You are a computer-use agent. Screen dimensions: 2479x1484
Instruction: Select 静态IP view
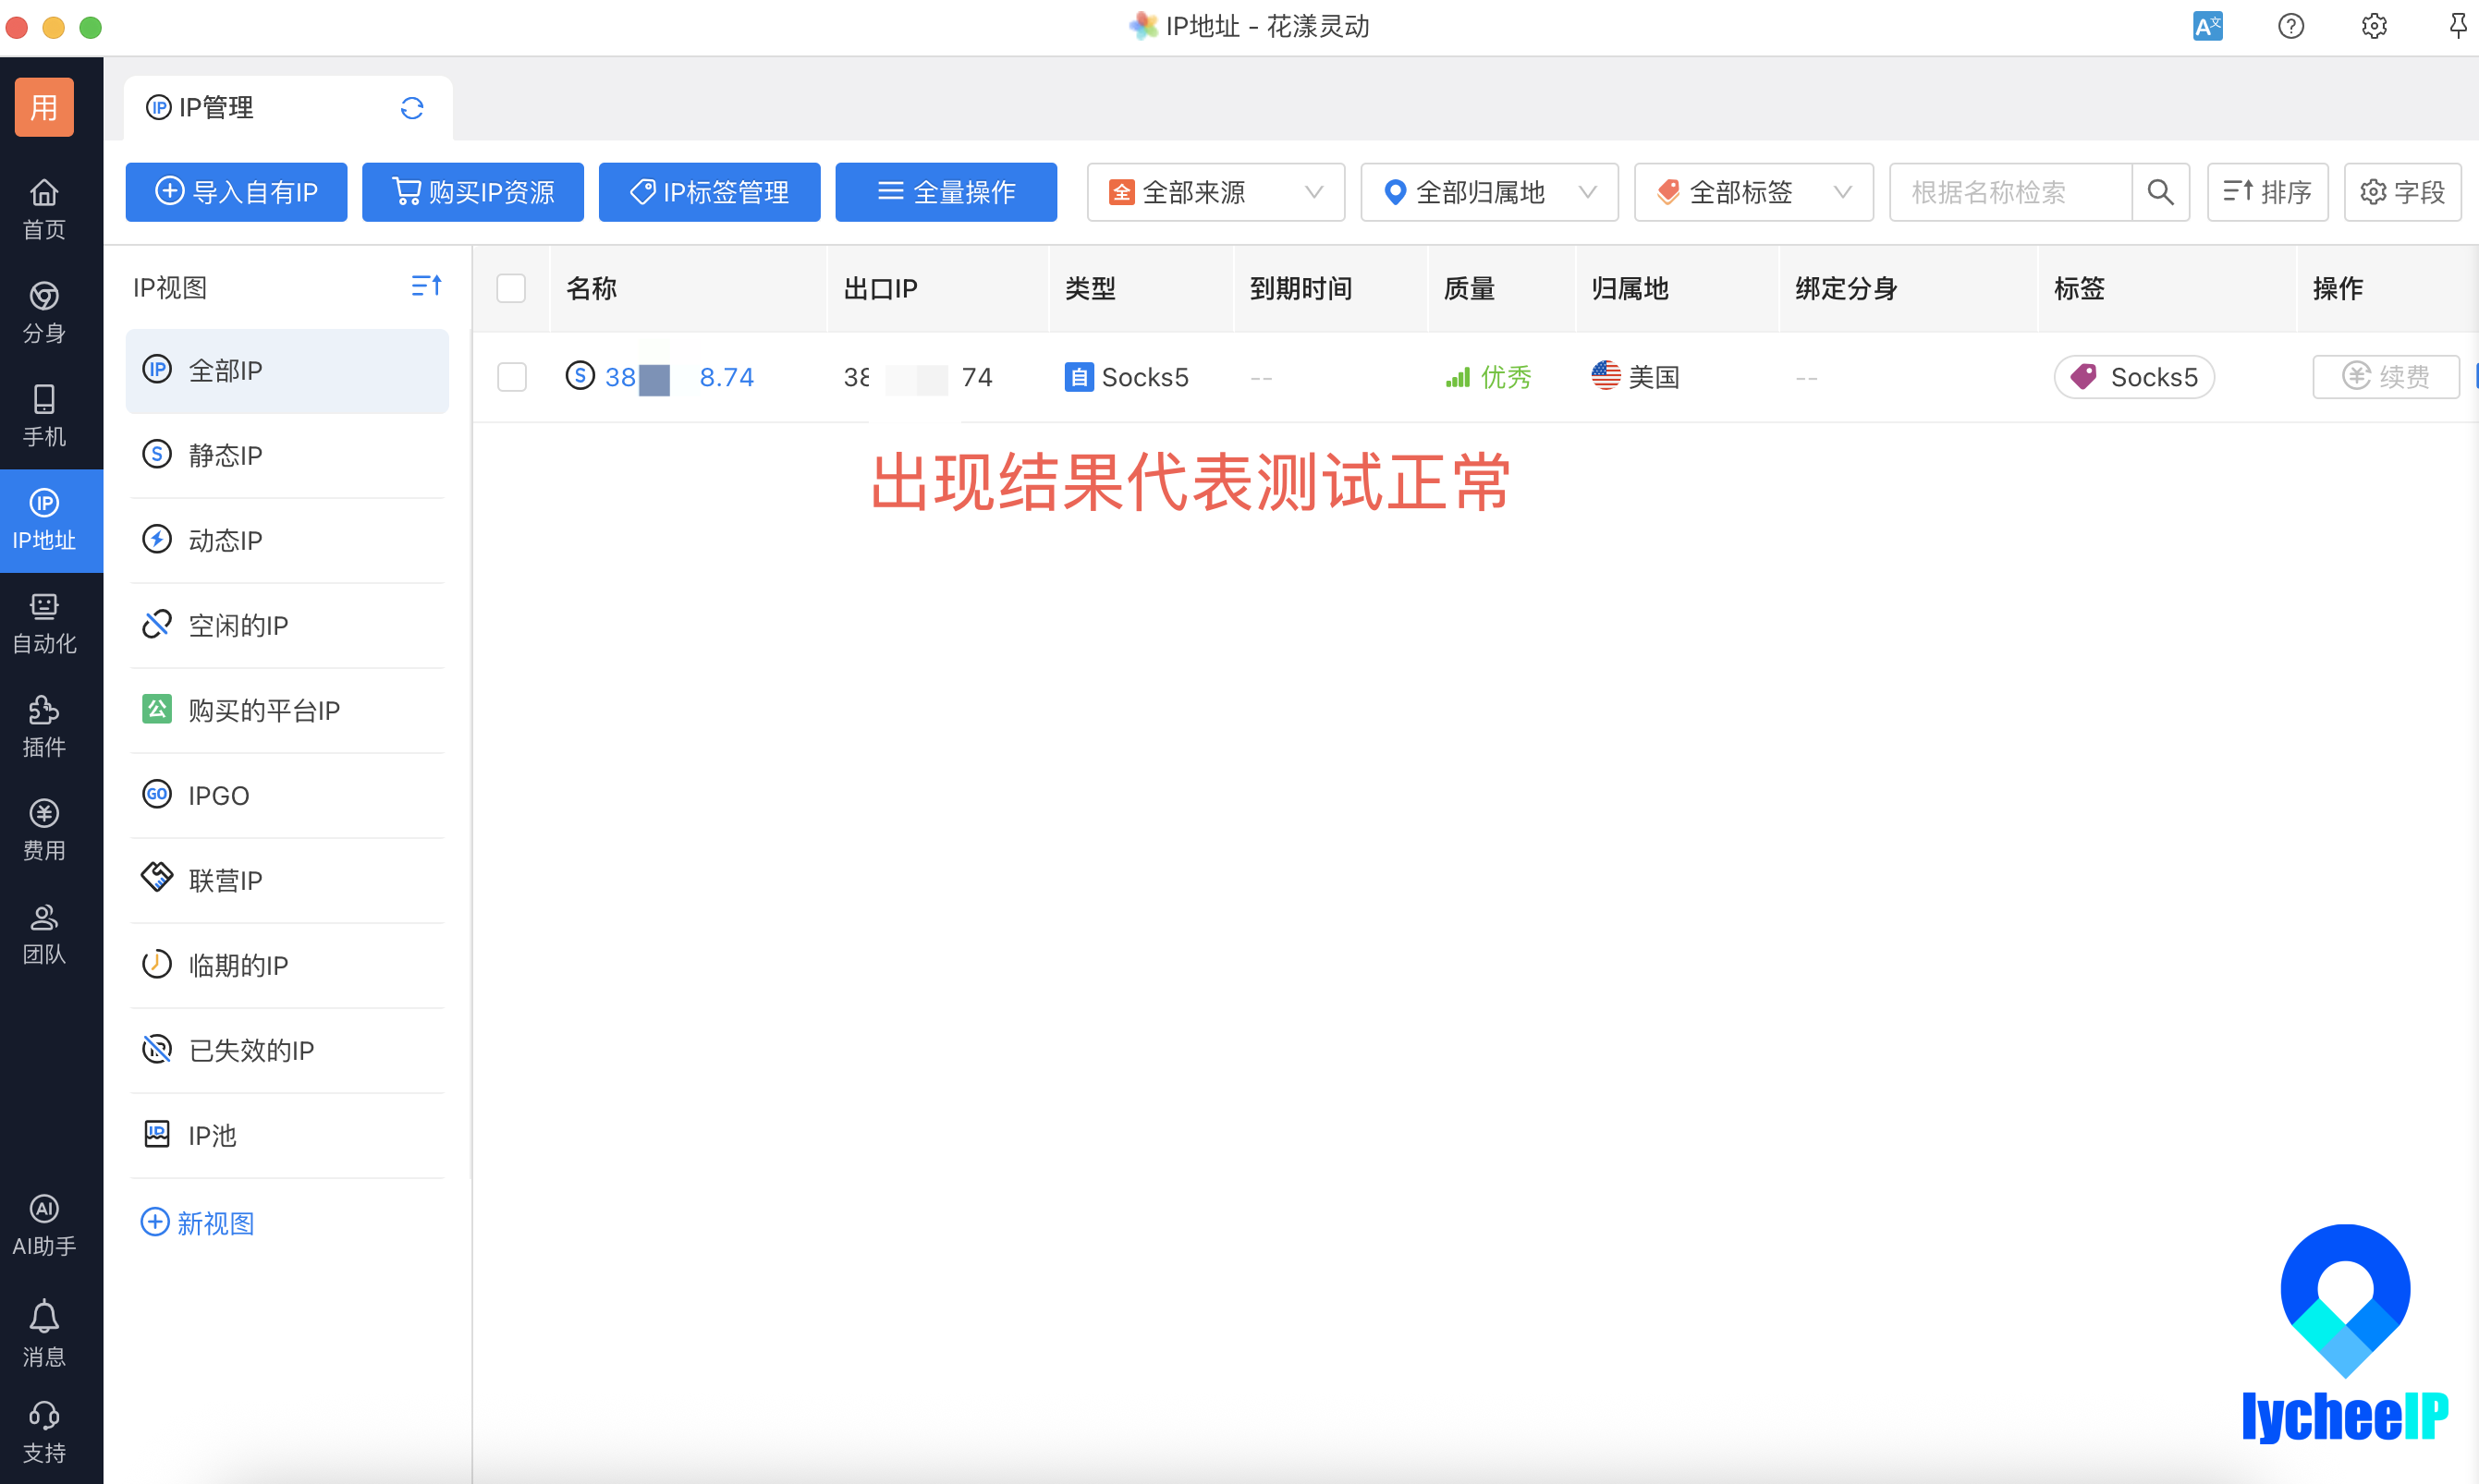tap(287, 455)
